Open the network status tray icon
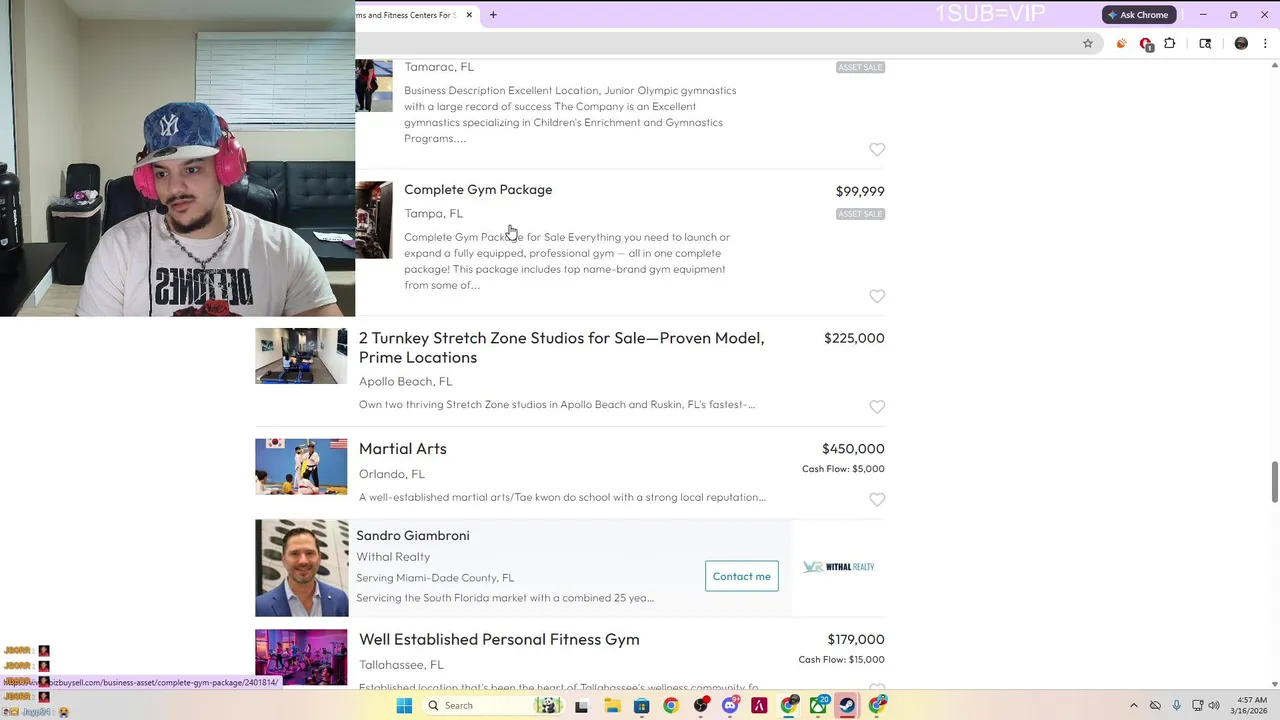 click(1197, 706)
